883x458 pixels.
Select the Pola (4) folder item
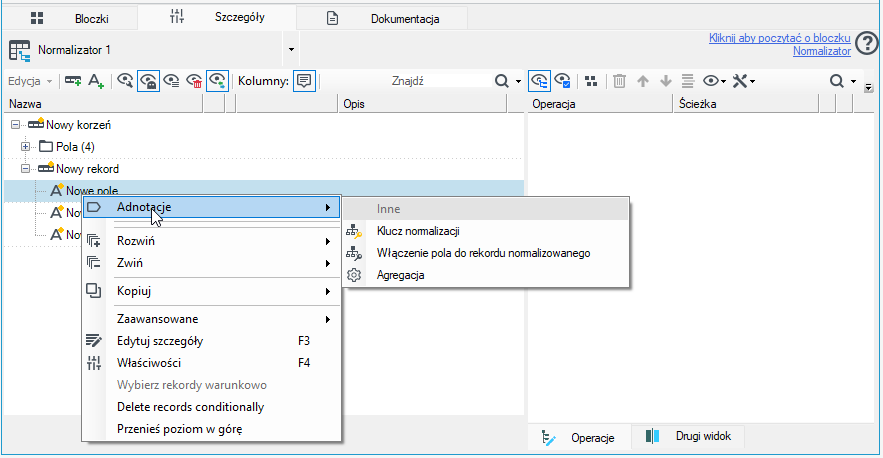[x=75, y=147]
